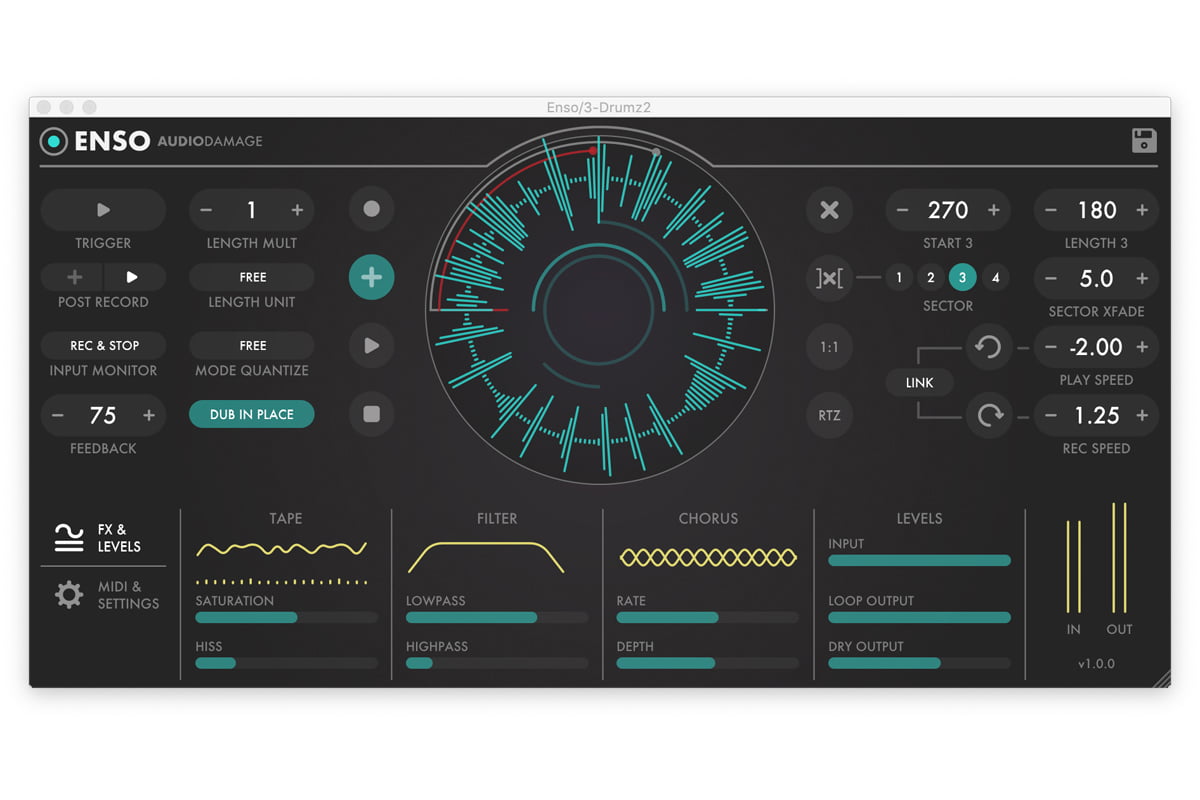The height and width of the screenshot is (800, 1200).
Task: Adjust the Dry Output level slider
Action: click(x=920, y=663)
